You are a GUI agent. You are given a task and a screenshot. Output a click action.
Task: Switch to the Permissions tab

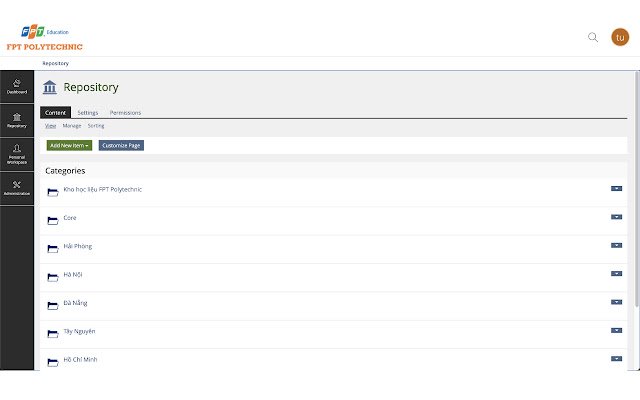tap(125, 113)
